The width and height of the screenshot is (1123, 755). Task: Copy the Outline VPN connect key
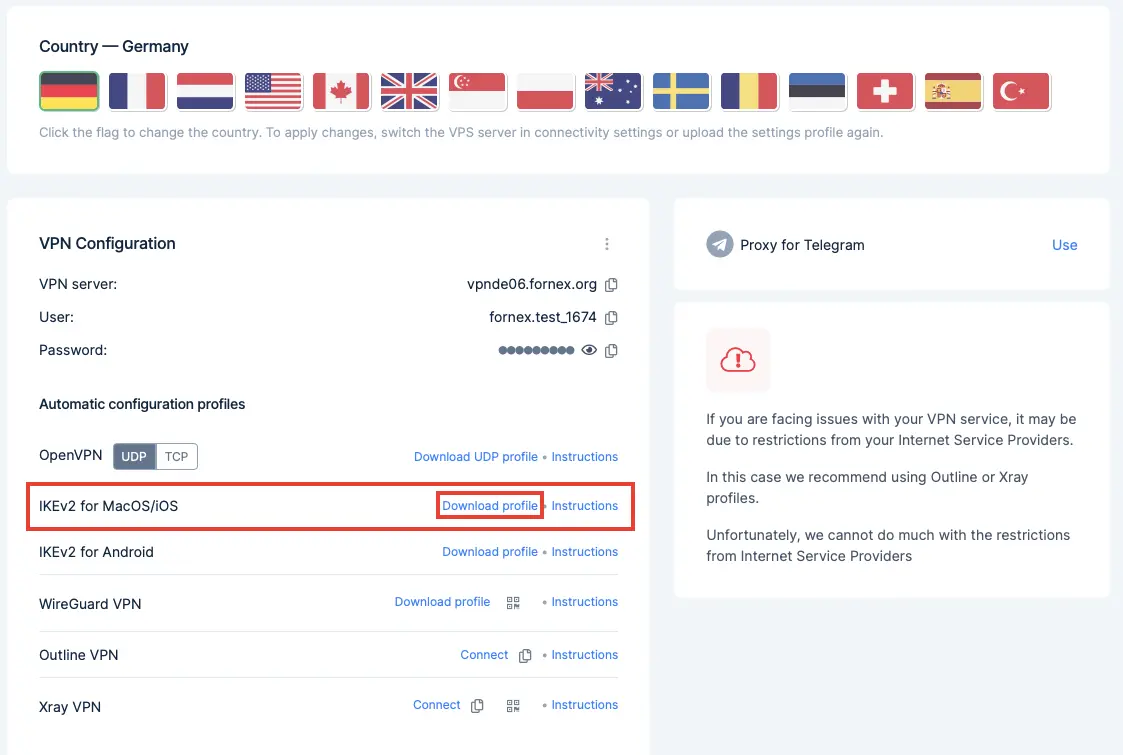(x=525, y=655)
